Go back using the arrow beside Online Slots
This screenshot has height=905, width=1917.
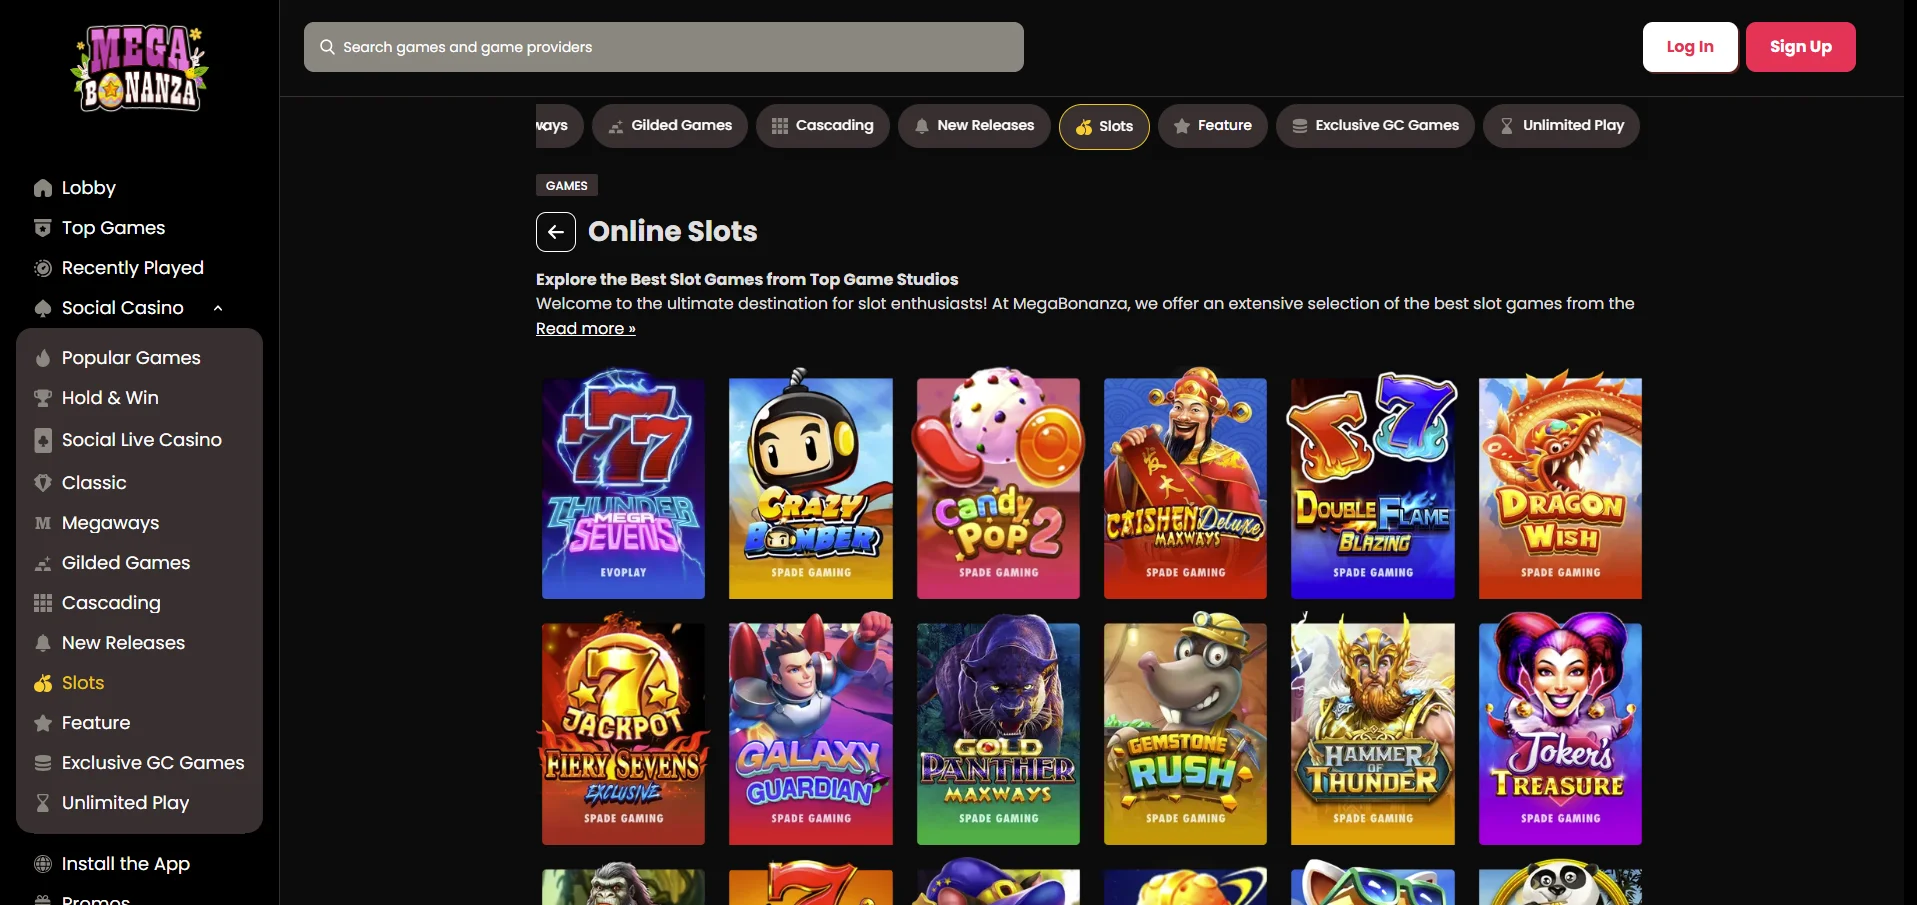click(556, 232)
